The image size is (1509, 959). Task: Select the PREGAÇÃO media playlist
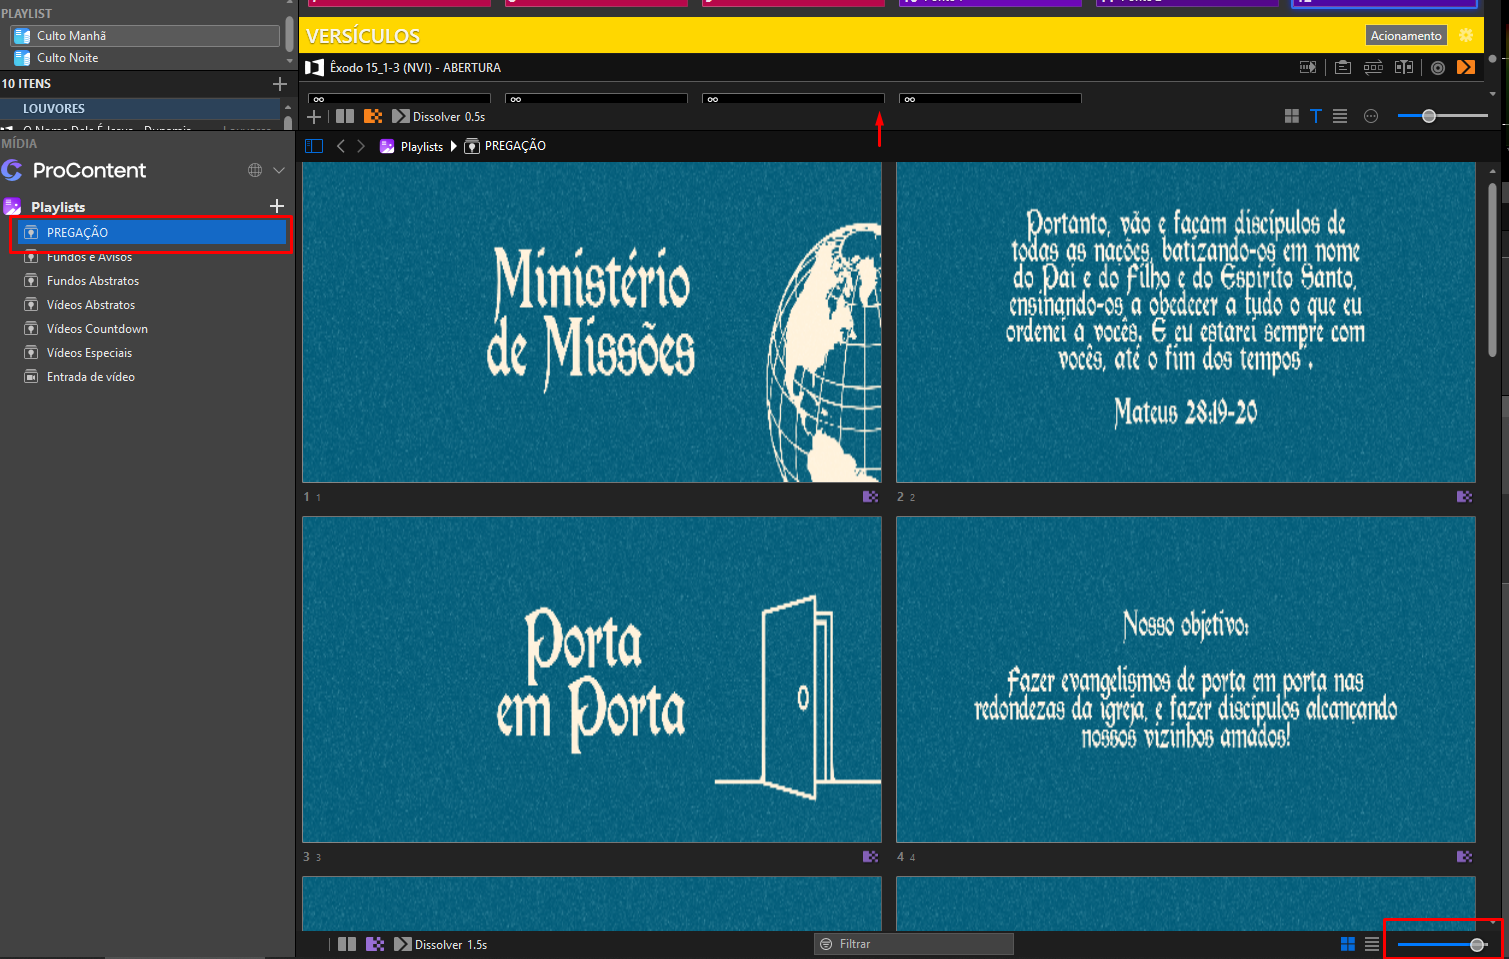click(x=152, y=232)
